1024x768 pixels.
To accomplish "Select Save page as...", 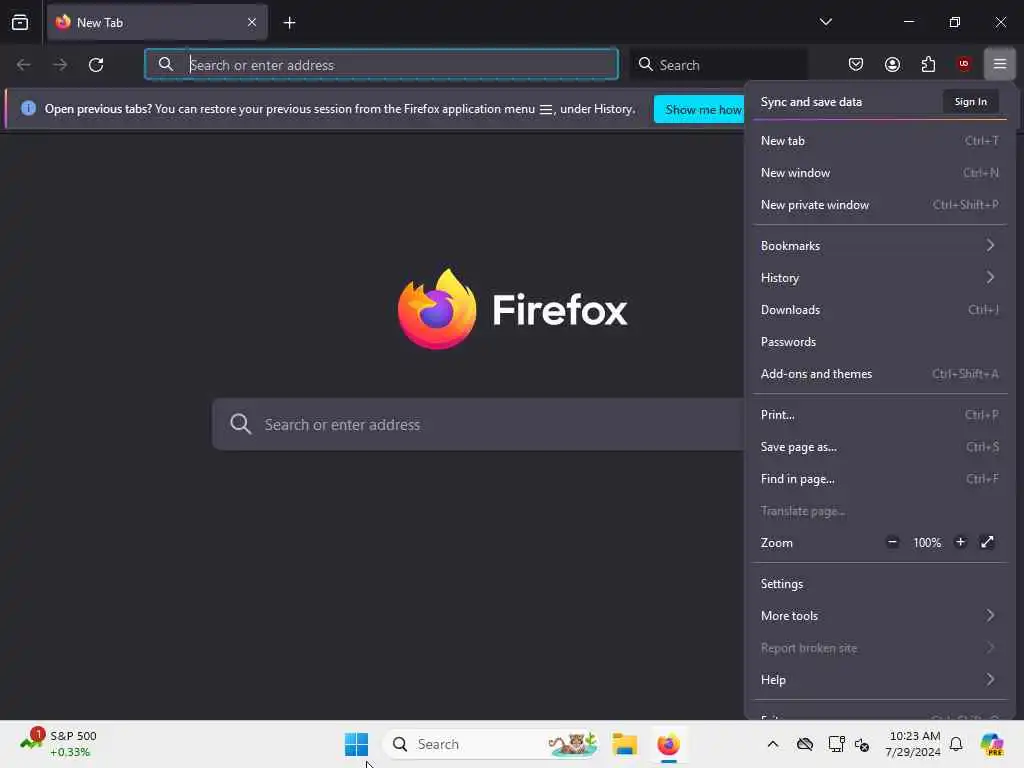I will pos(880,447).
